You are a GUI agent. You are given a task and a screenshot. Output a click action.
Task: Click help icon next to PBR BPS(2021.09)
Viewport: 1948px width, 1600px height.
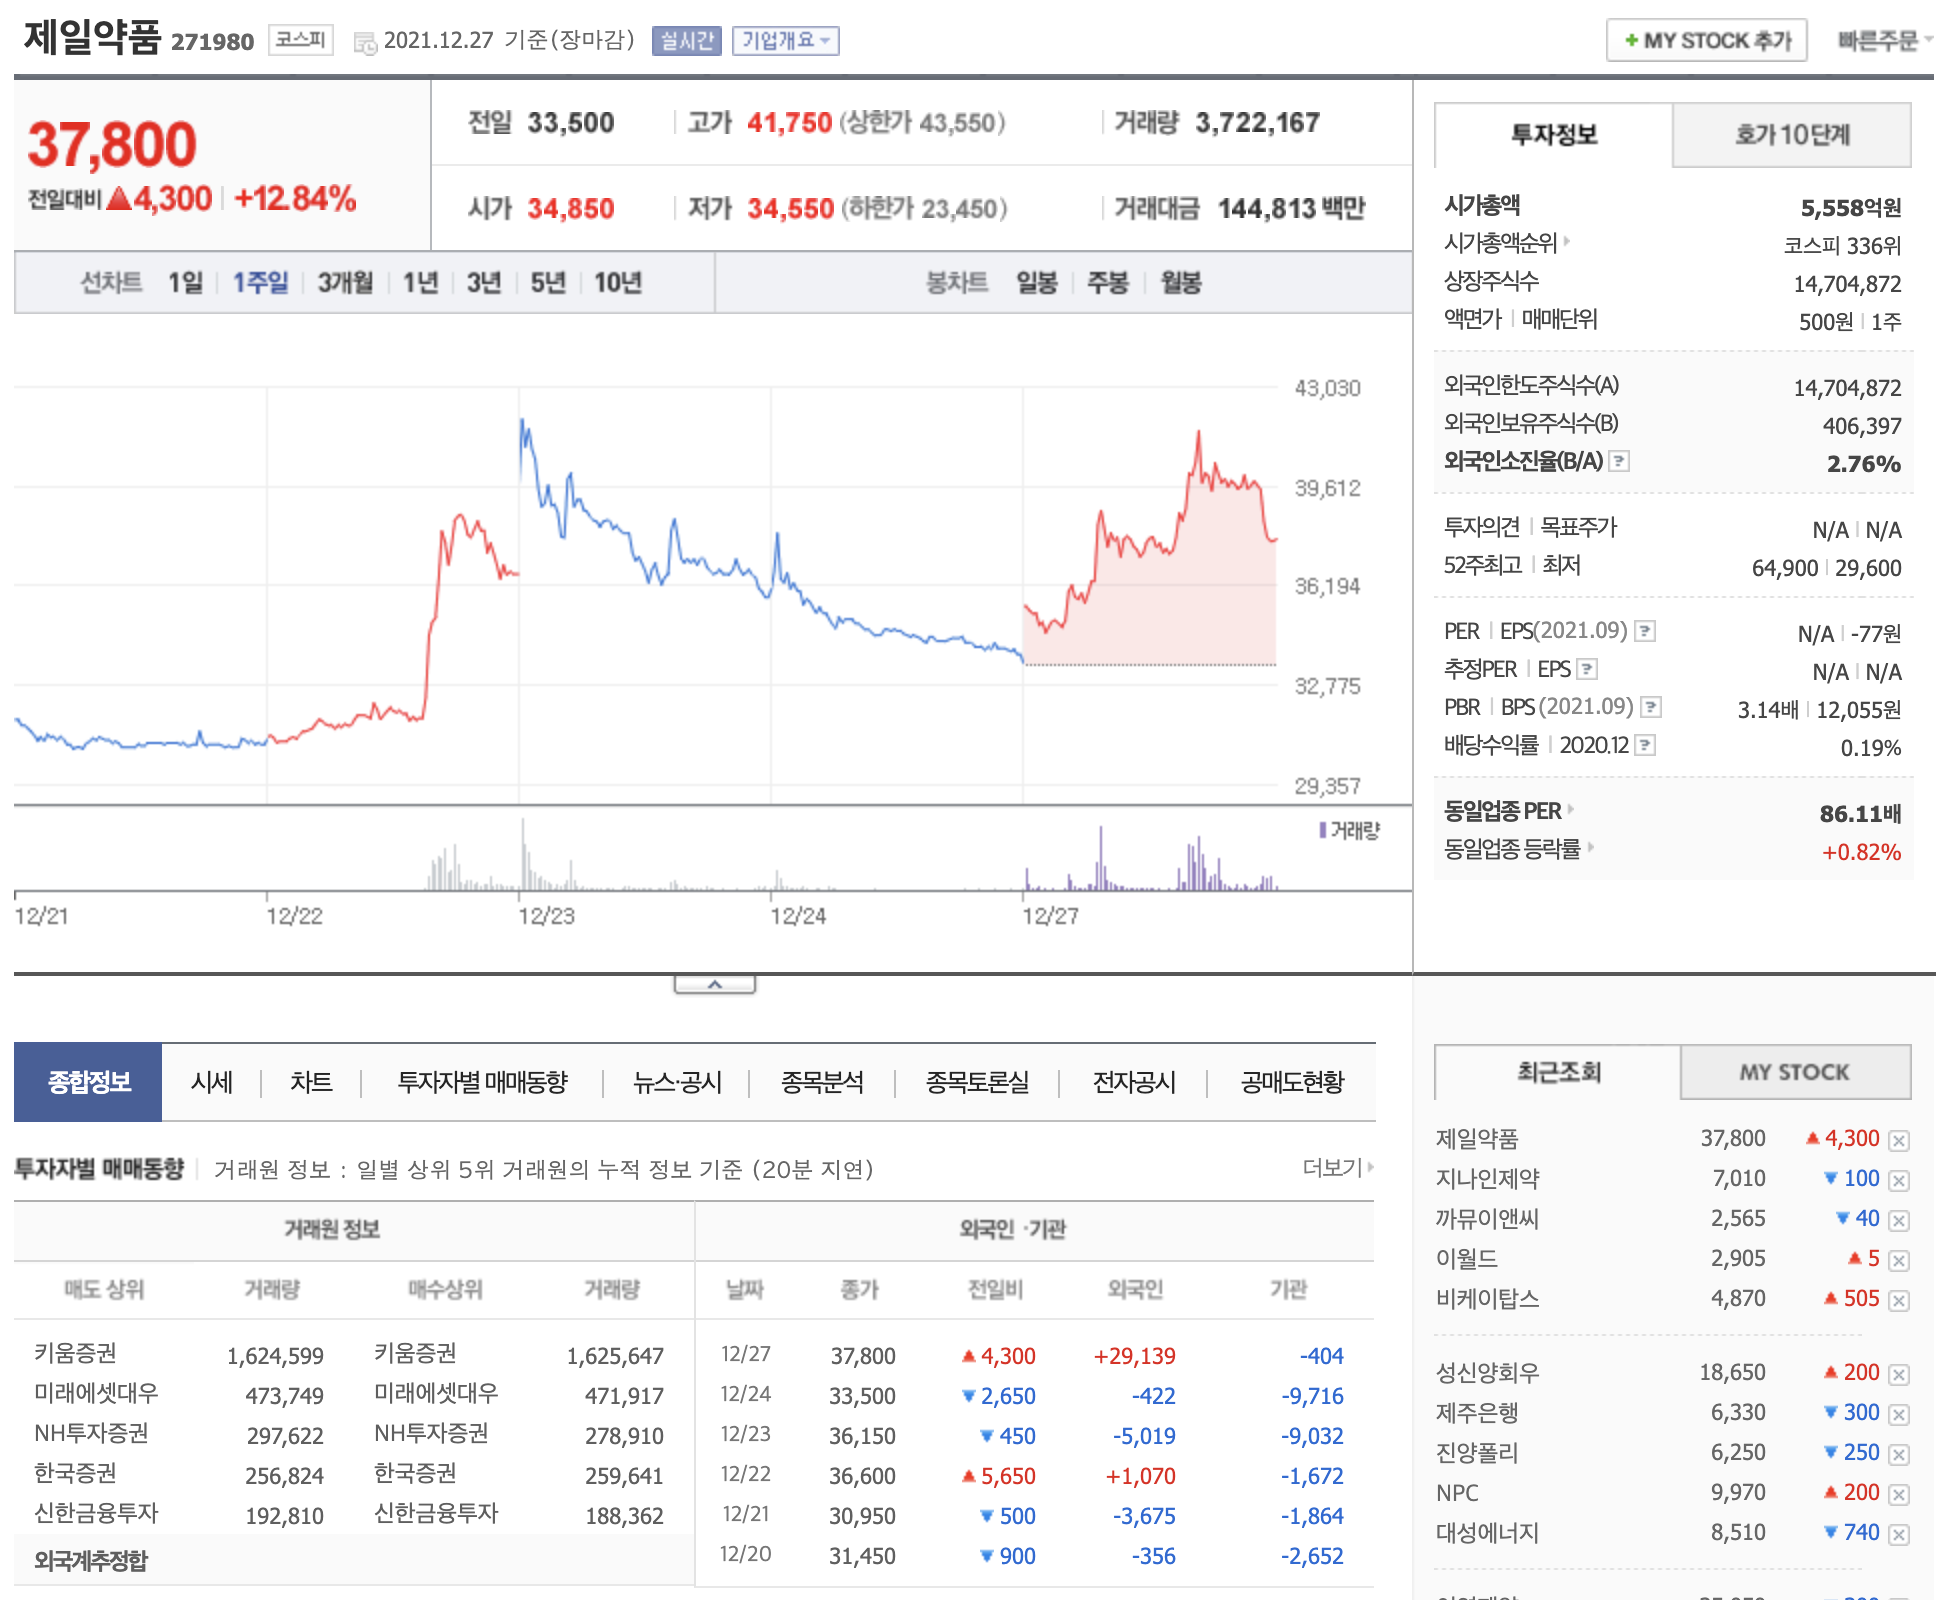click(1651, 707)
